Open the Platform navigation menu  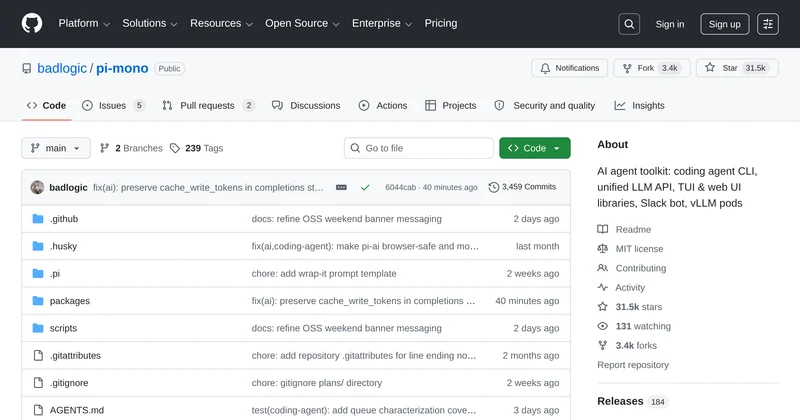pos(84,24)
